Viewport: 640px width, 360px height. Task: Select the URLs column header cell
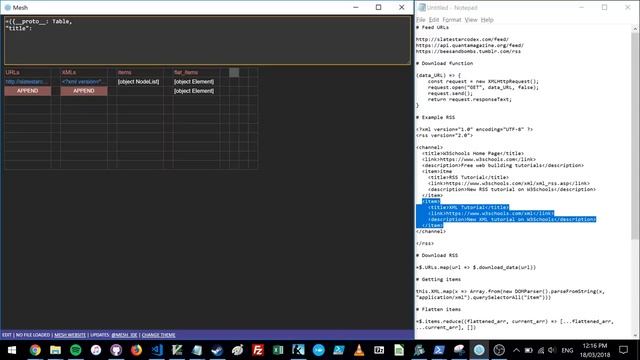pos(28,72)
